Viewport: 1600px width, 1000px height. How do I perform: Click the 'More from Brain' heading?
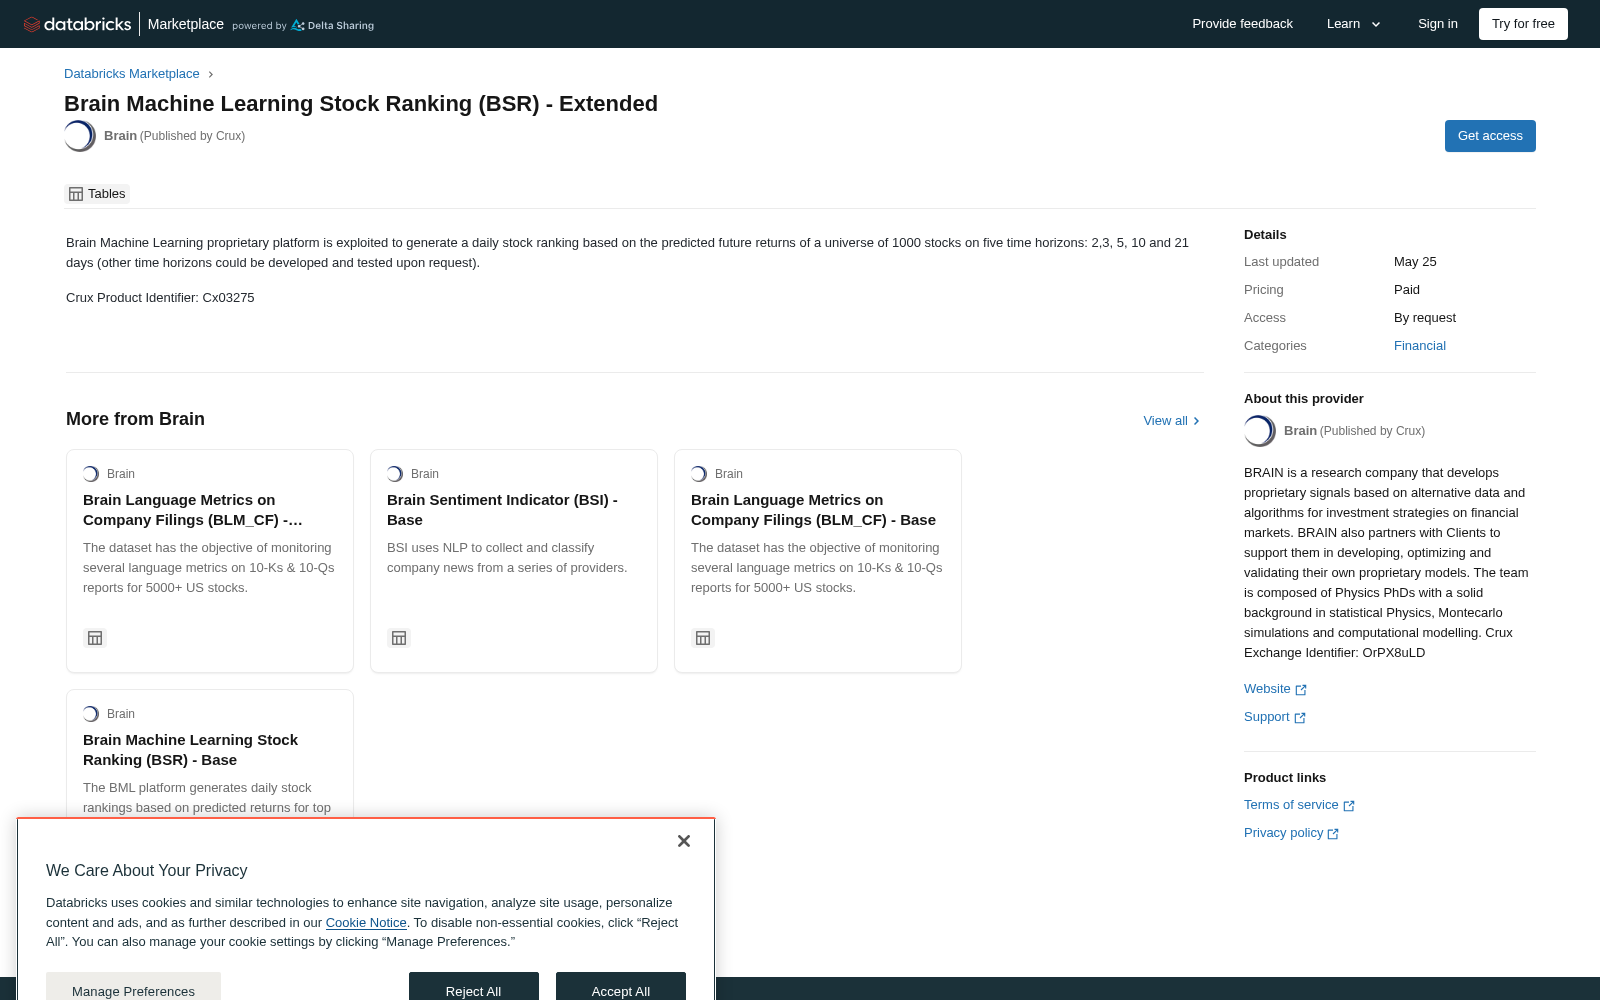(x=135, y=419)
